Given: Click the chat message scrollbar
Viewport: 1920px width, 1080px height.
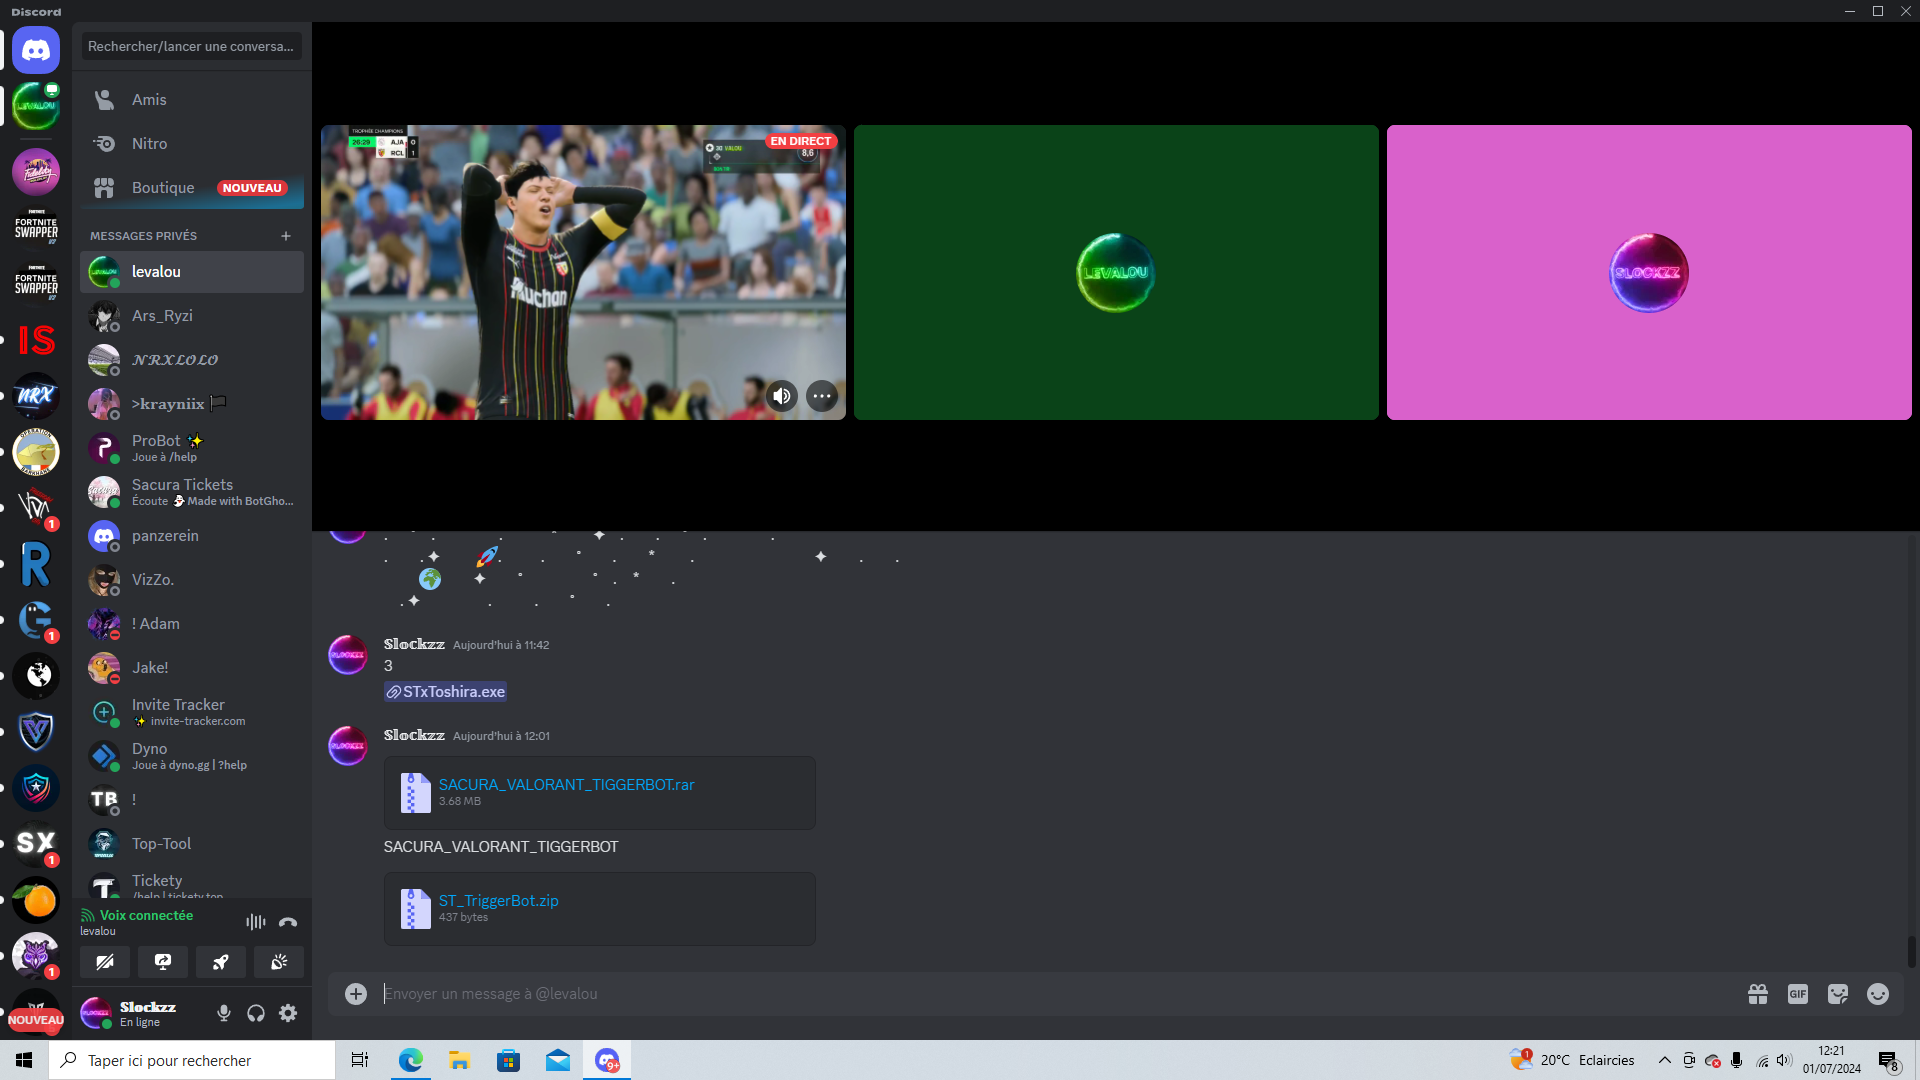Looking at the screenshot, I should pyautogui.click(x=1911, y=952).
